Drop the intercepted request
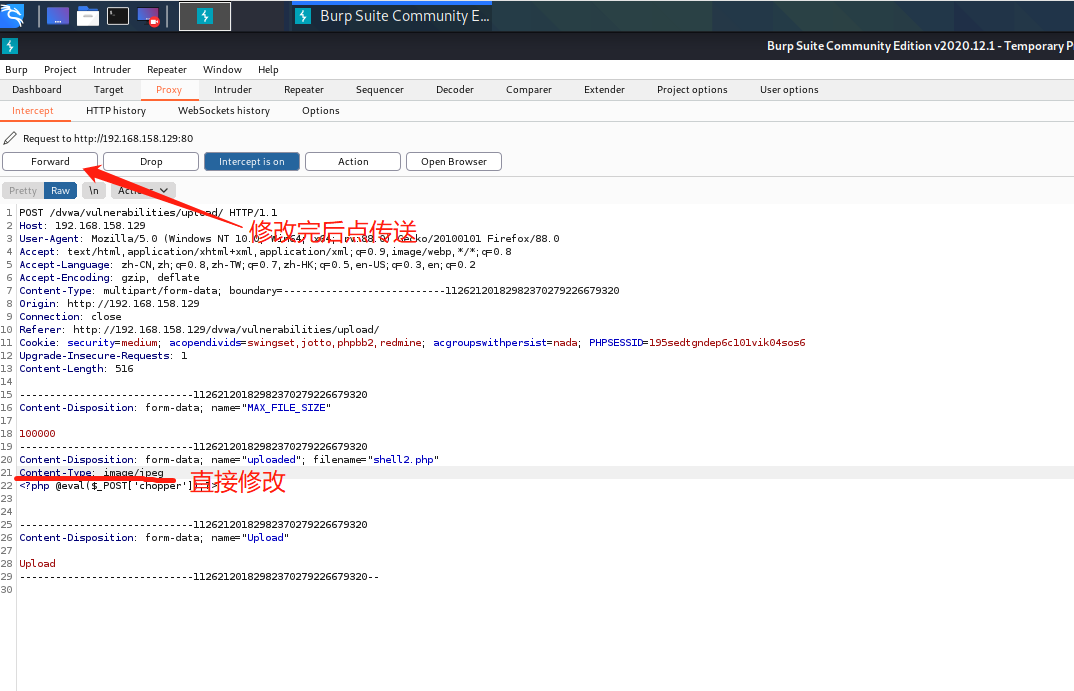 pyautogui.click(x=151, y=162)
